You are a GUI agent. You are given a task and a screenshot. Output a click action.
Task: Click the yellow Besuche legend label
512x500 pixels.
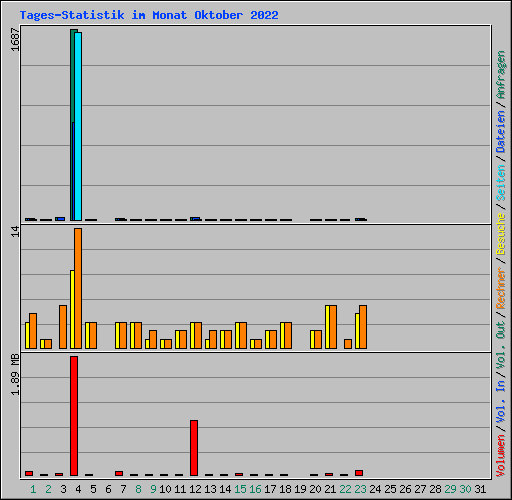(x=501, y=234)
